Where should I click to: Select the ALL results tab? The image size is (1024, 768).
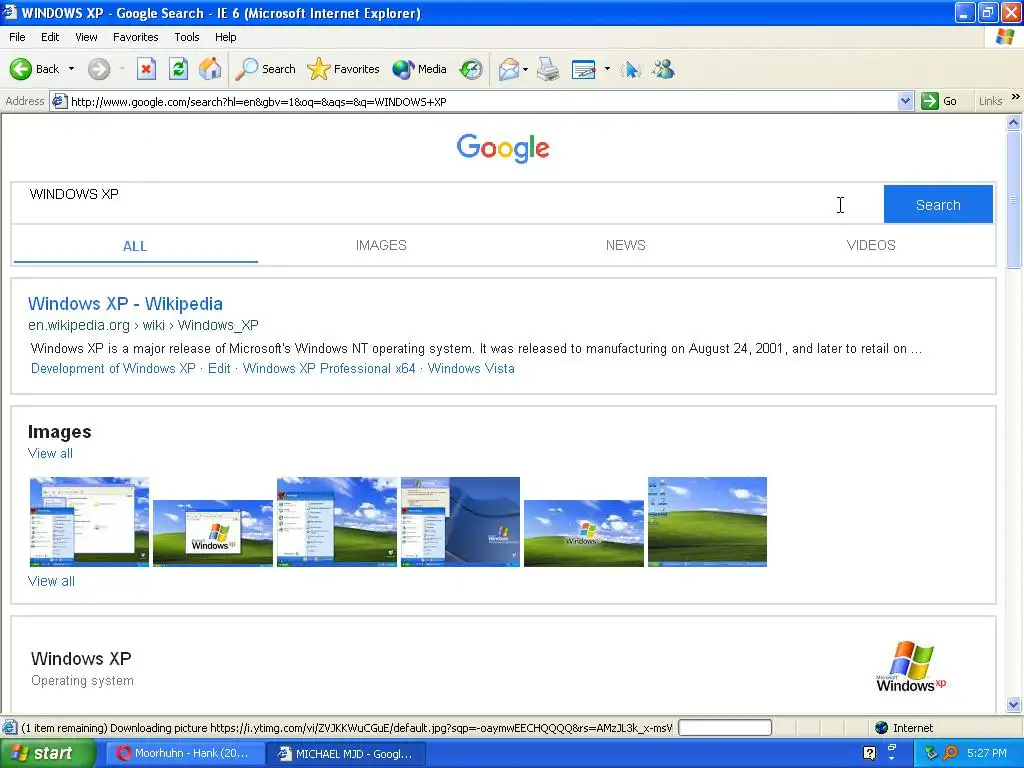(135, 246)
